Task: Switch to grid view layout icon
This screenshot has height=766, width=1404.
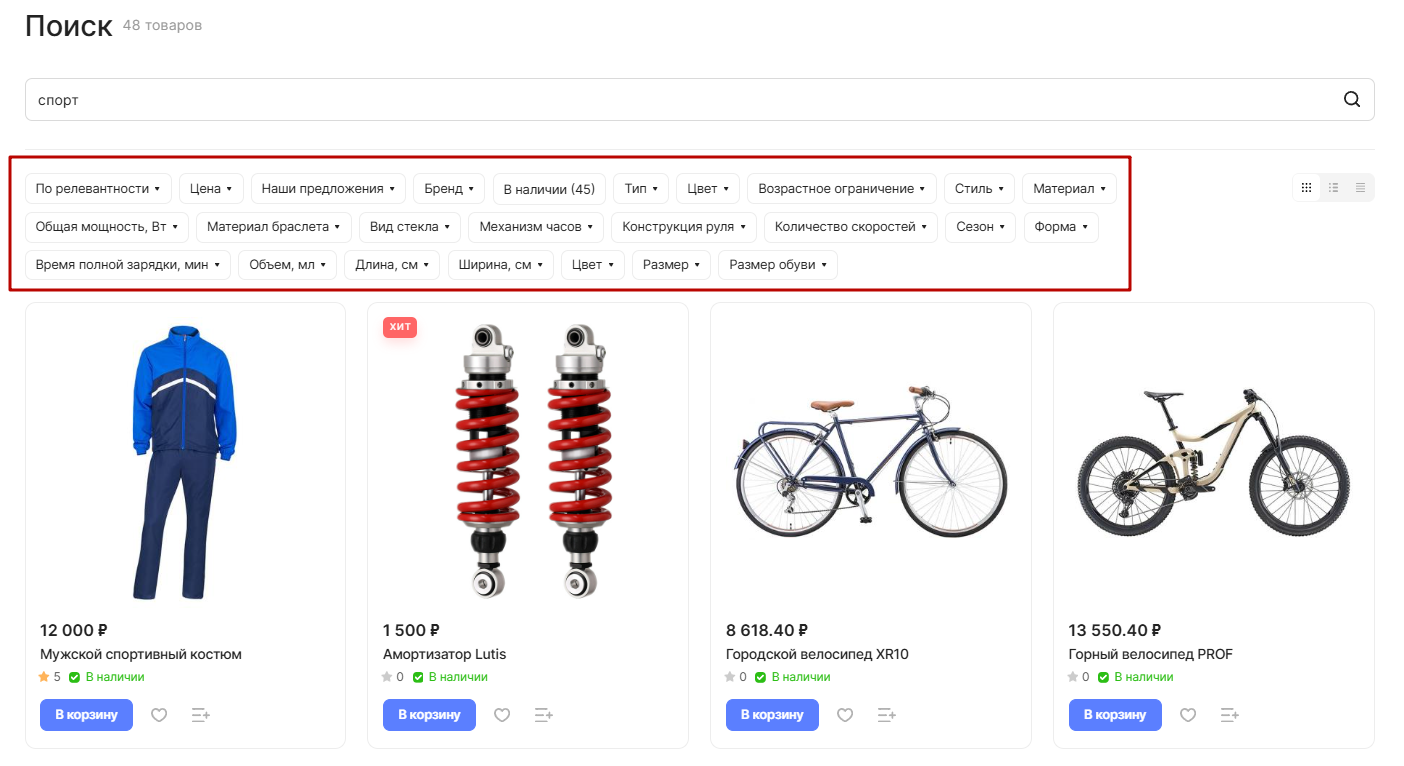Action: pos(1306,188)
